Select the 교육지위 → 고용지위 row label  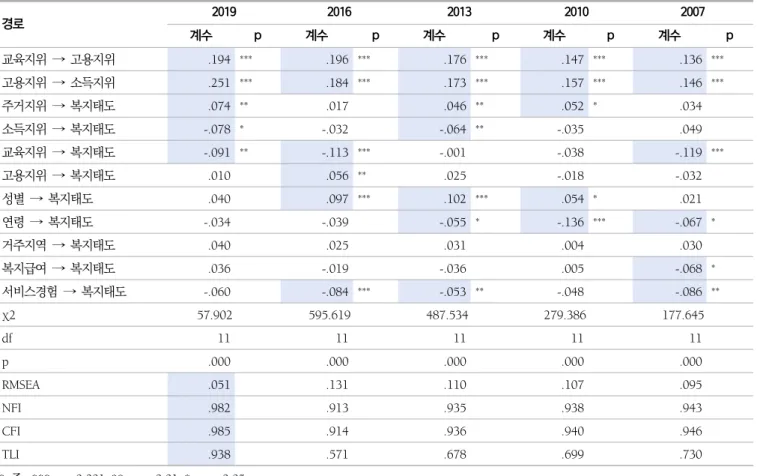[58, 59]
